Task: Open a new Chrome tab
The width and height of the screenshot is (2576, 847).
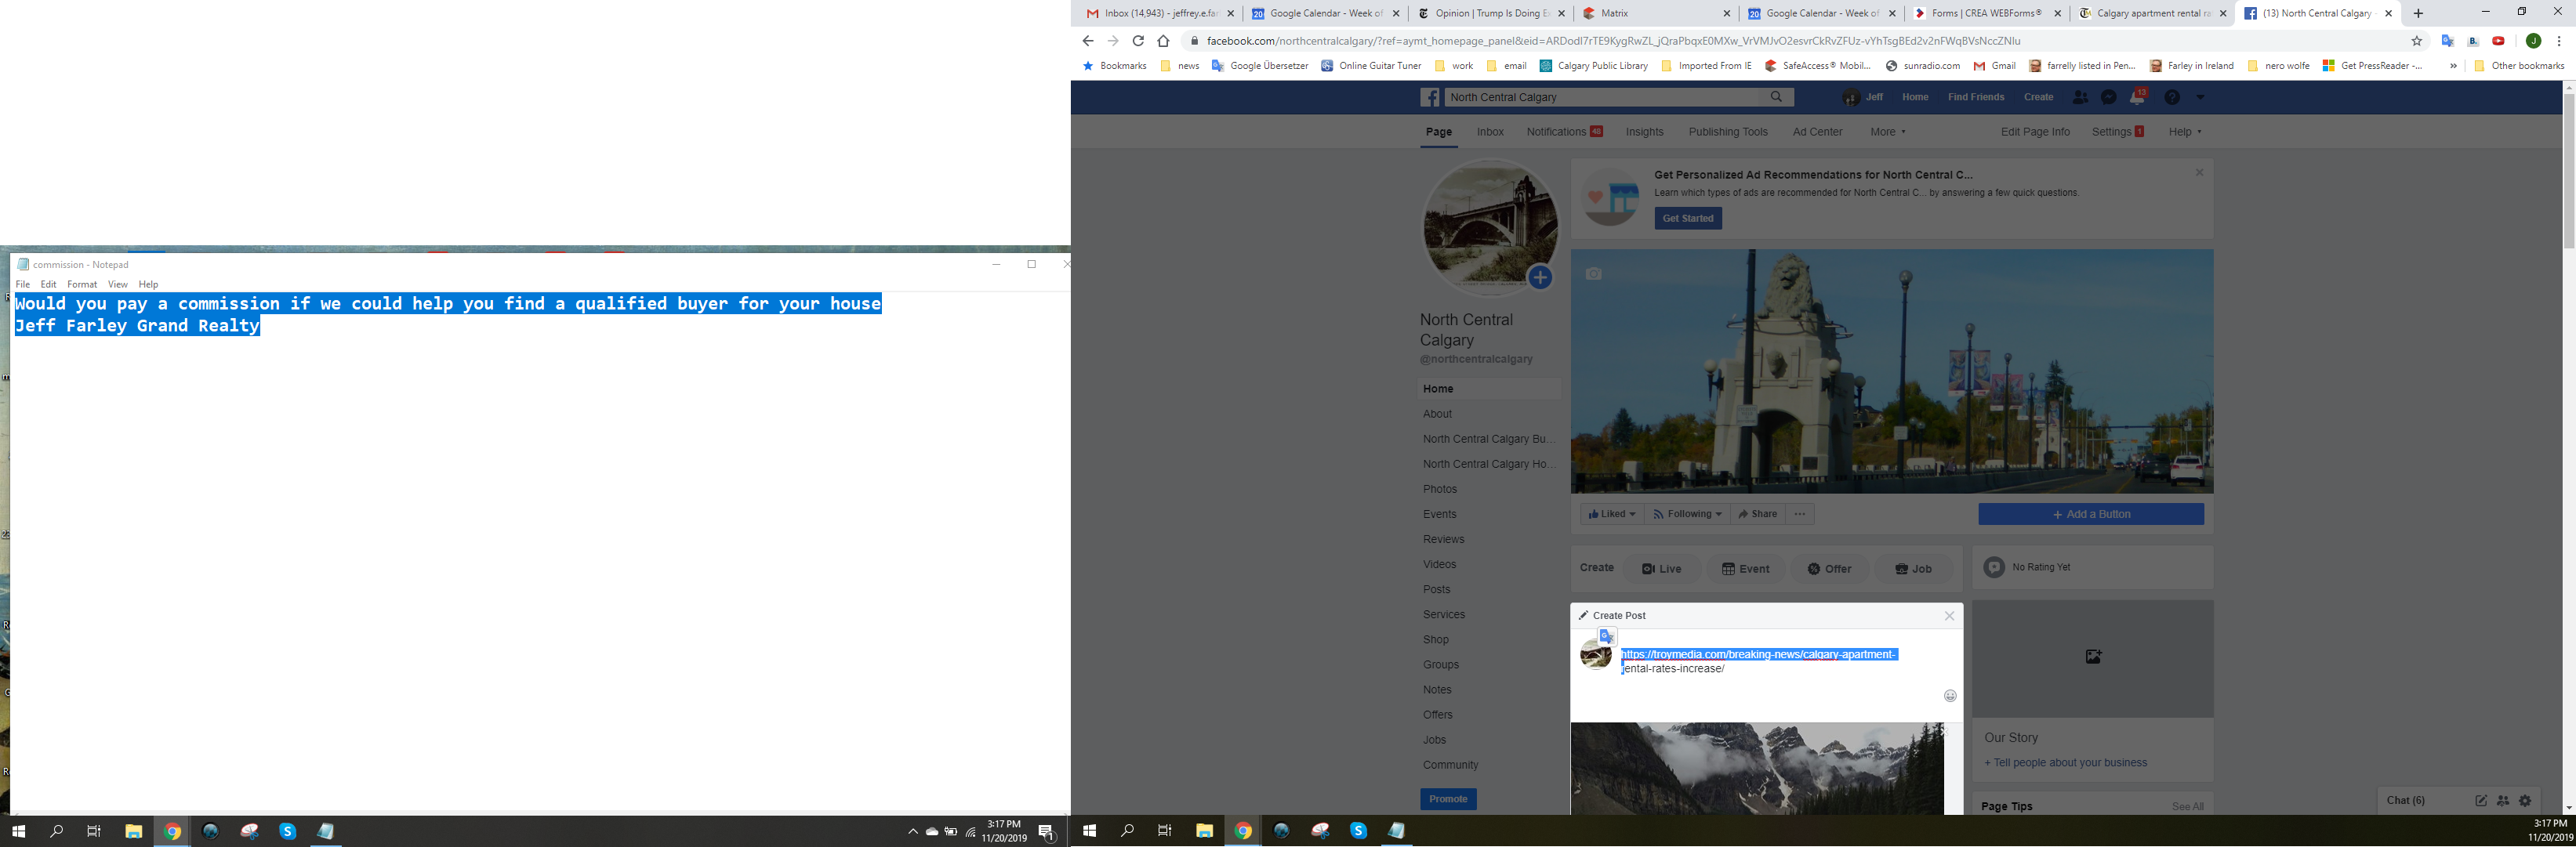Action: point(2419,13)
